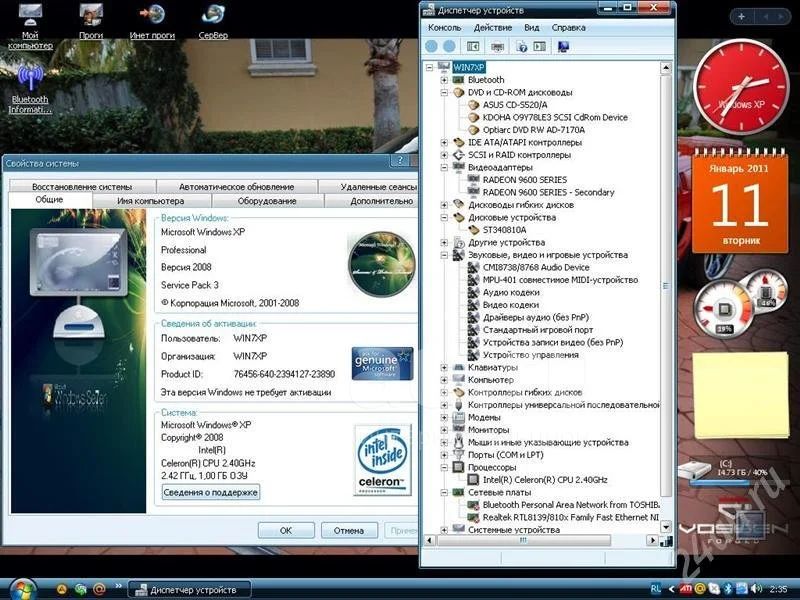The image size is (800, 600).
Task: Toggle the console tree pane toolbar icon
Action: coord(473,46)
